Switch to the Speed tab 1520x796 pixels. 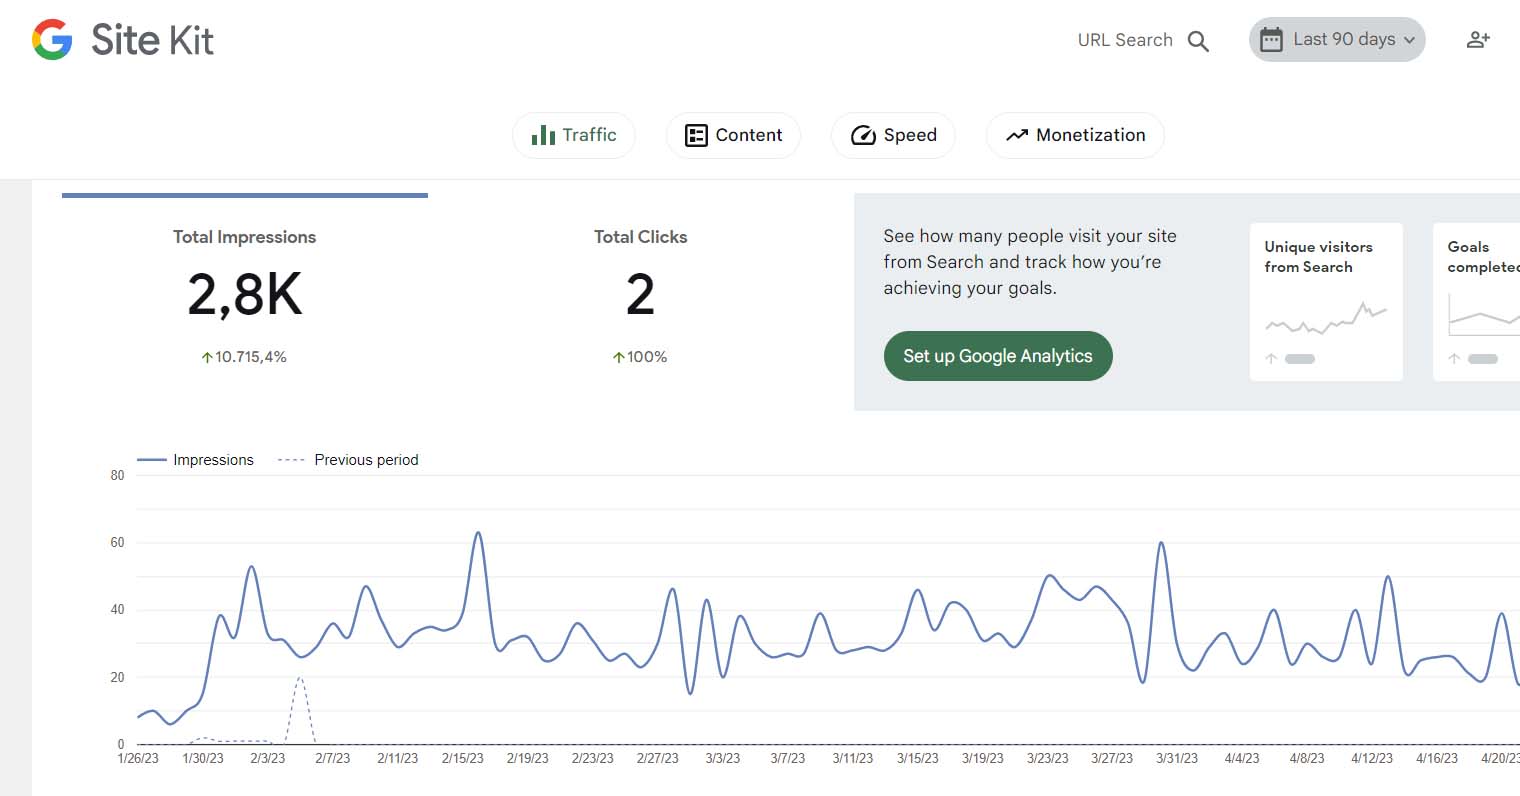(x=893, y=135)
